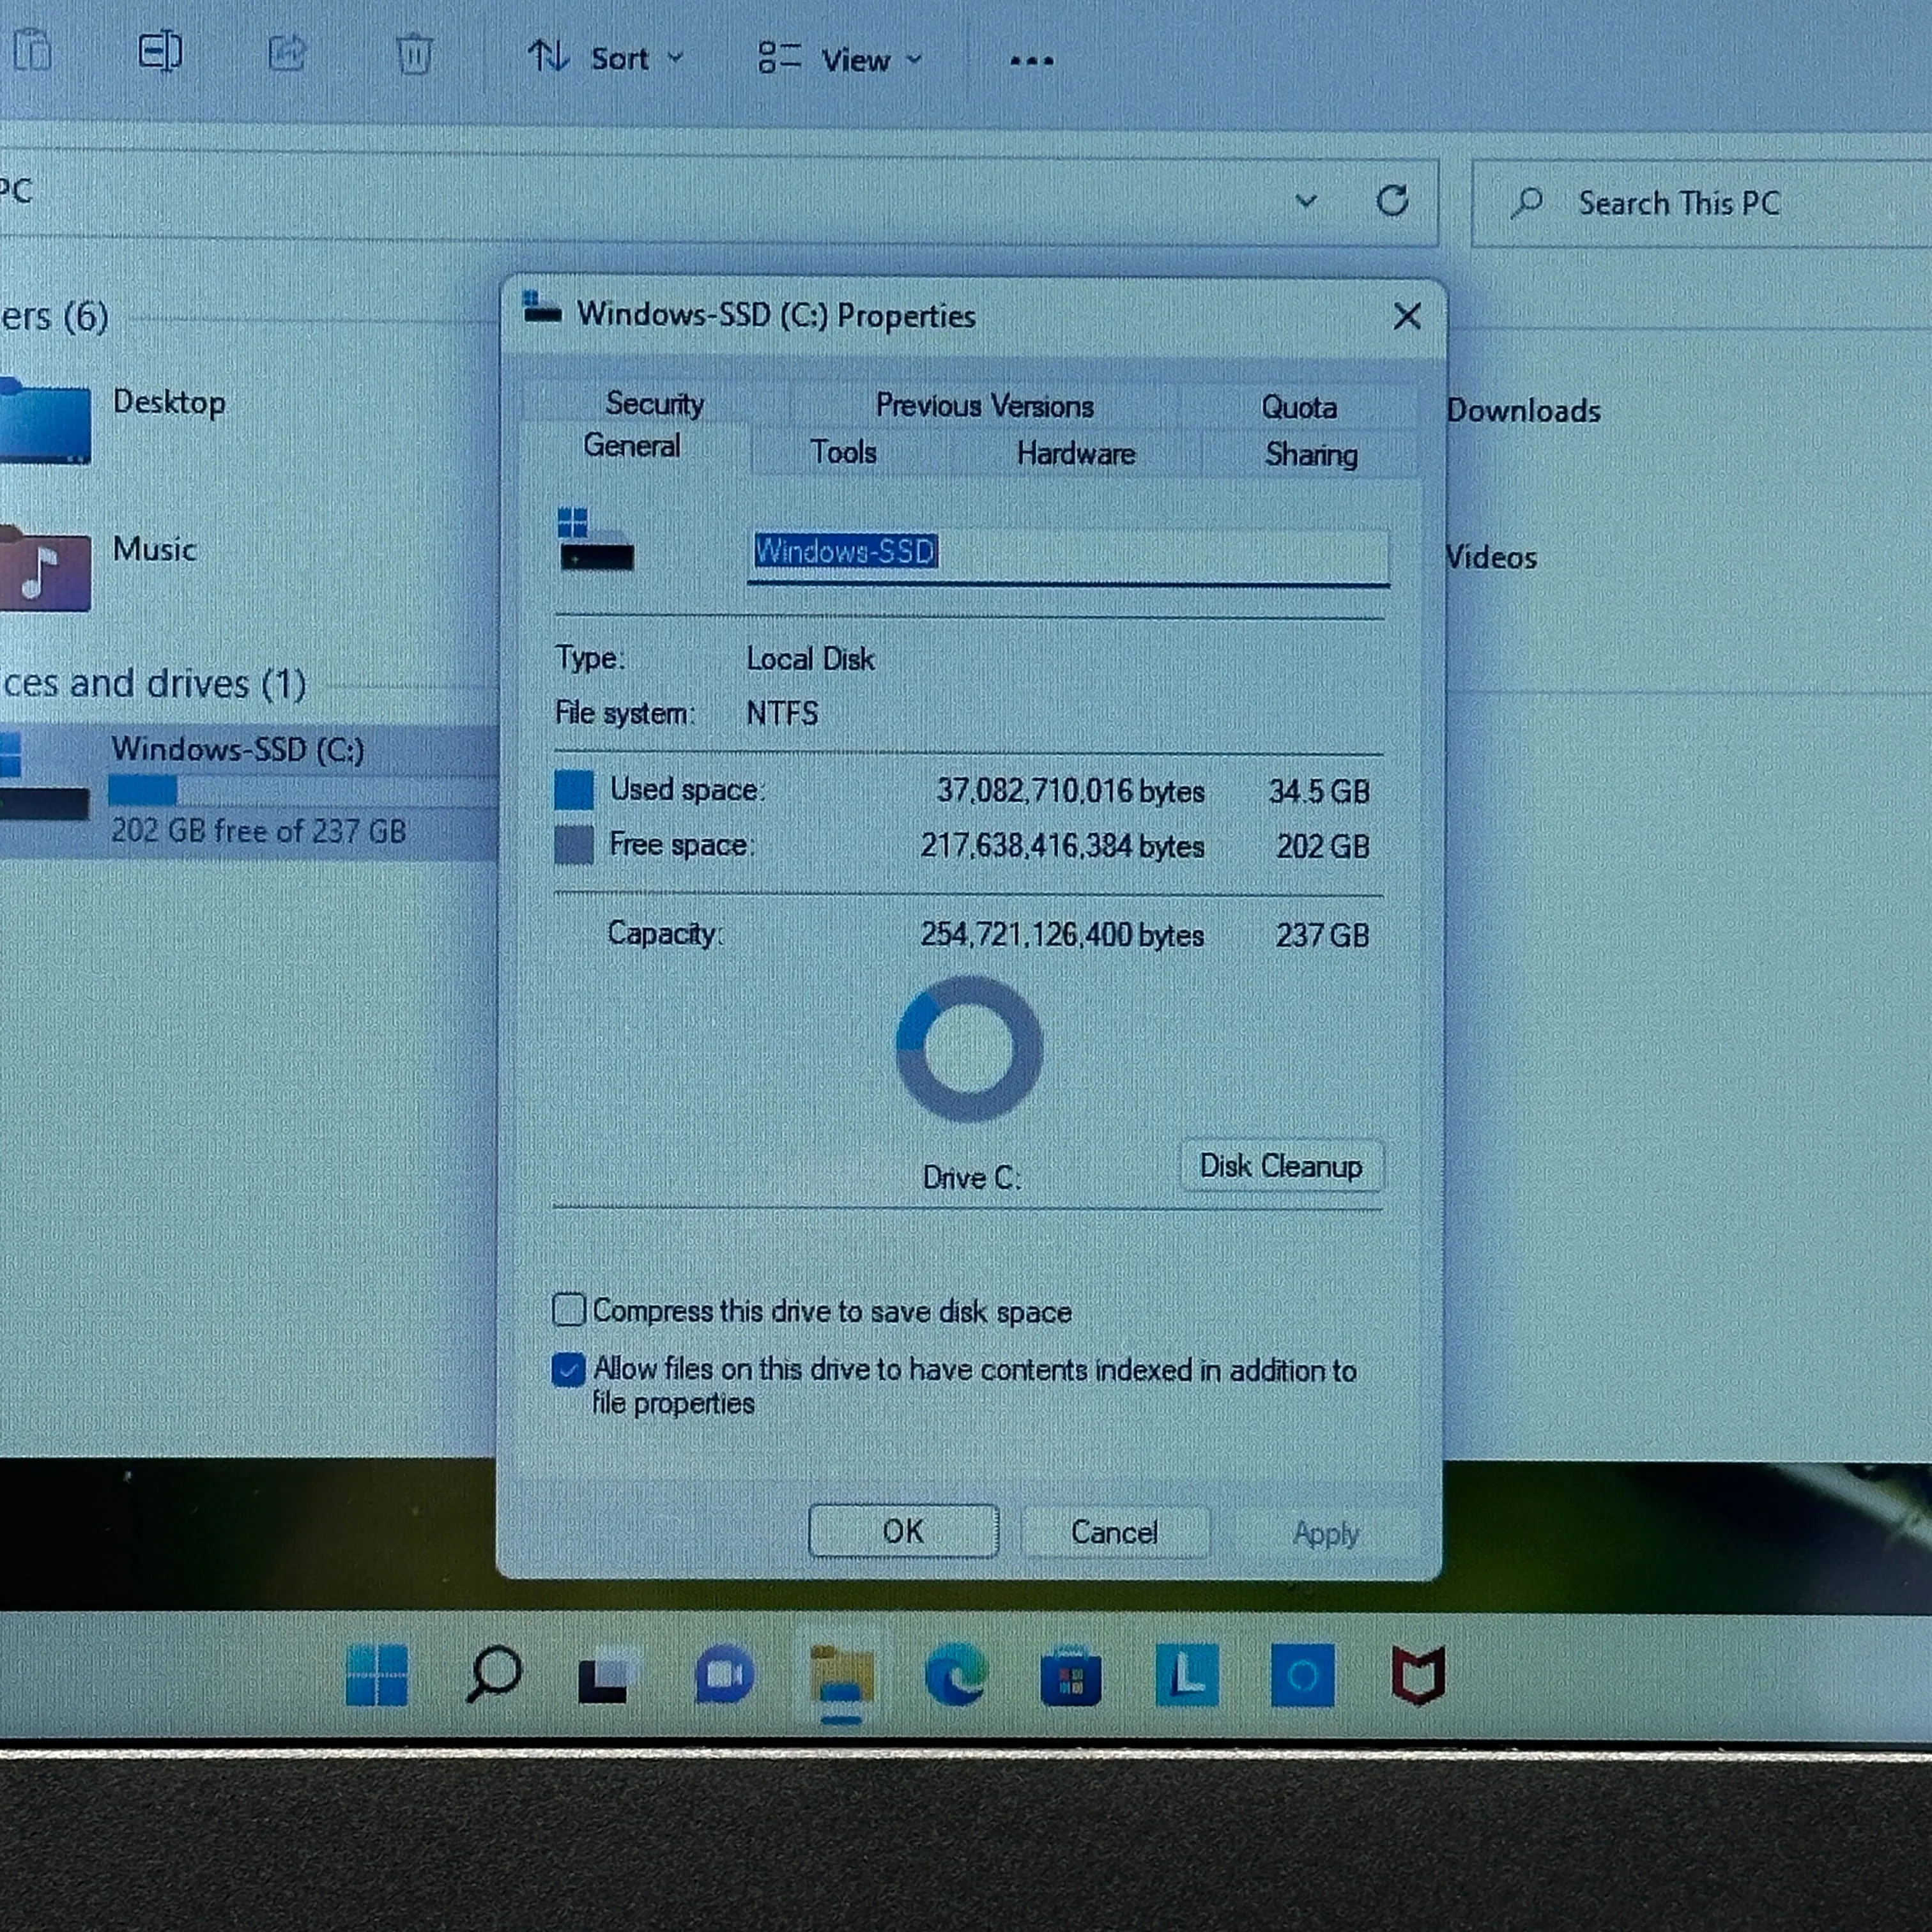Open the Chat app in taskbar
This screenshot has width=1932, height=1932.
click(724, 1674)
